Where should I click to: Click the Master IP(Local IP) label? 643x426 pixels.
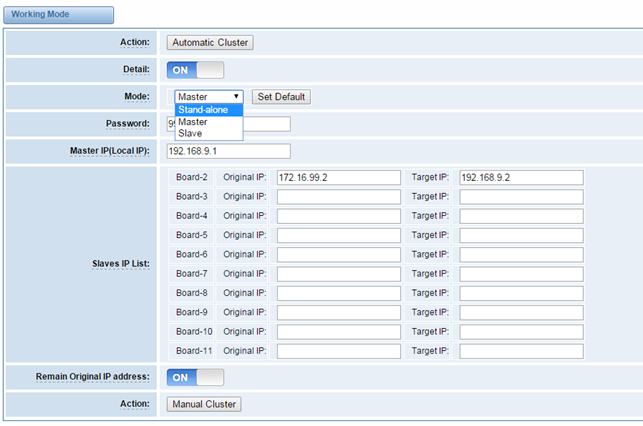tap(109, 151)
